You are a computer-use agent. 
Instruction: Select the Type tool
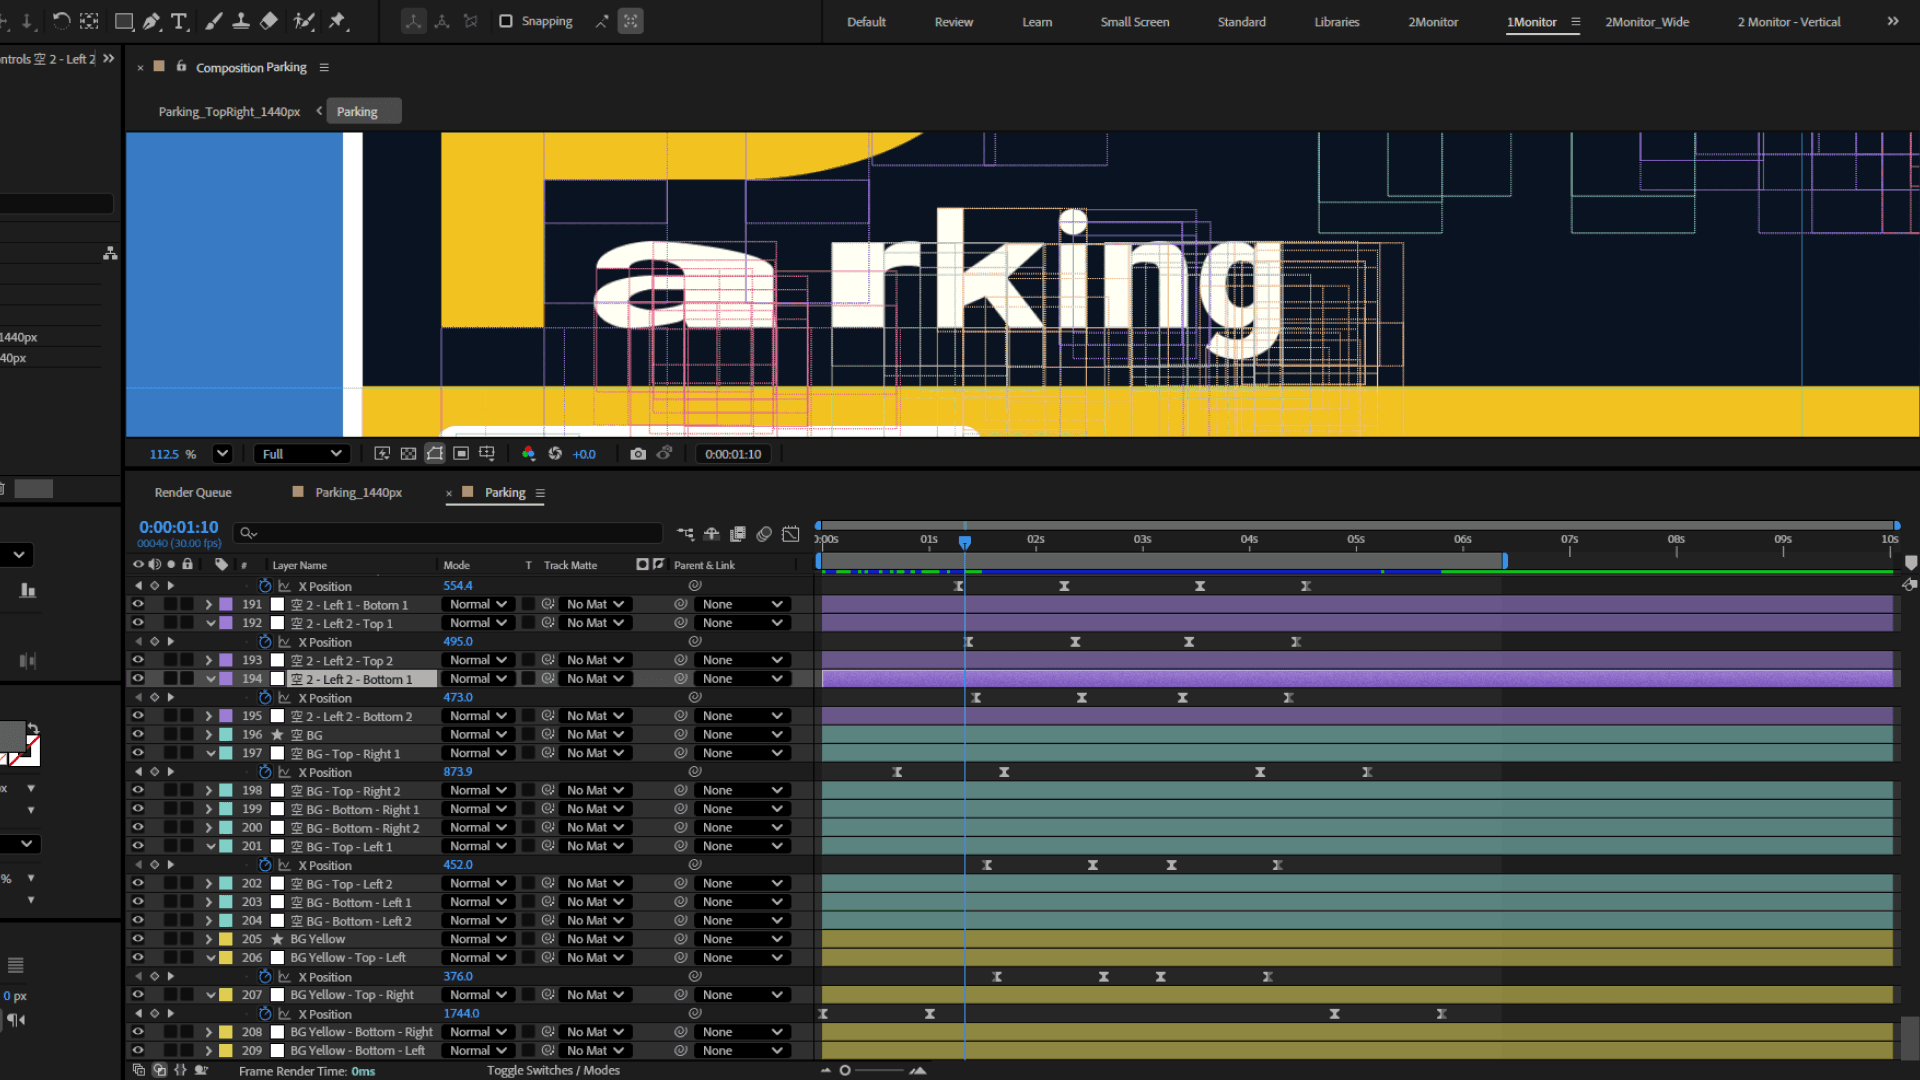click(180, 21)
